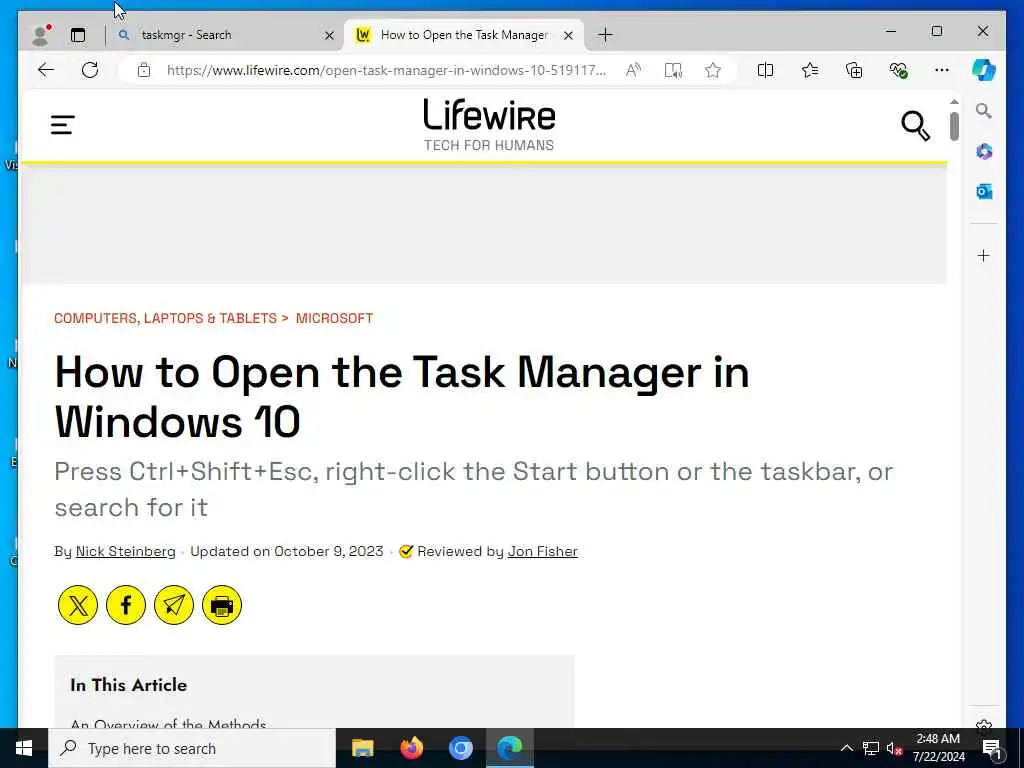Share the article on X
The image size is (1024, 768).
click(78, 605)
